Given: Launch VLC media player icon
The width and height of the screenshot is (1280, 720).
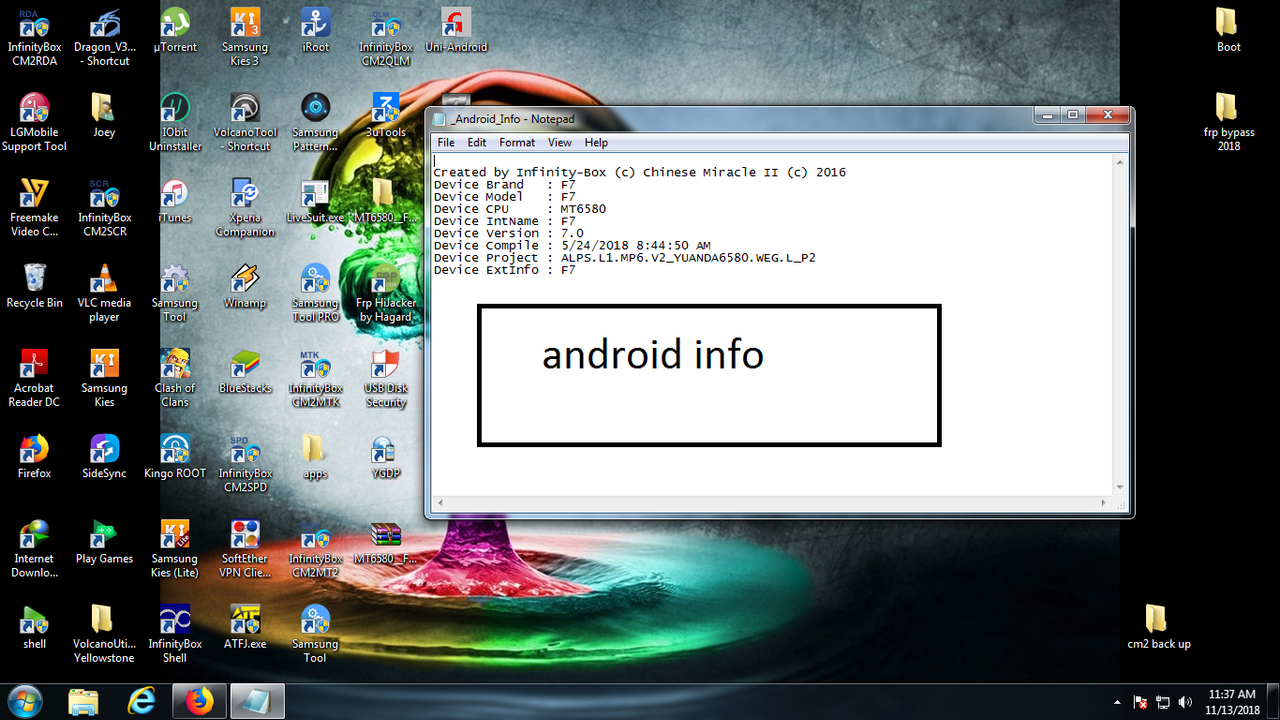Looking at the screenshot, I should (x=104, y=293).
